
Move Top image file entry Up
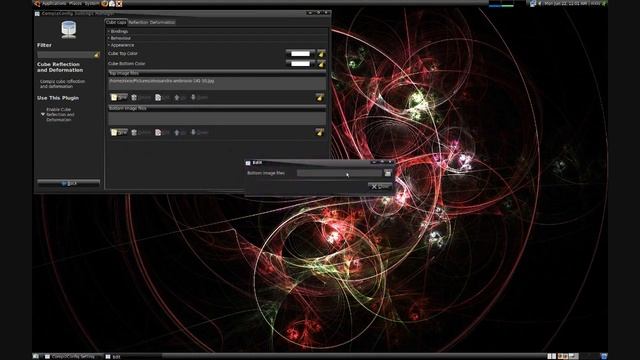180,98
